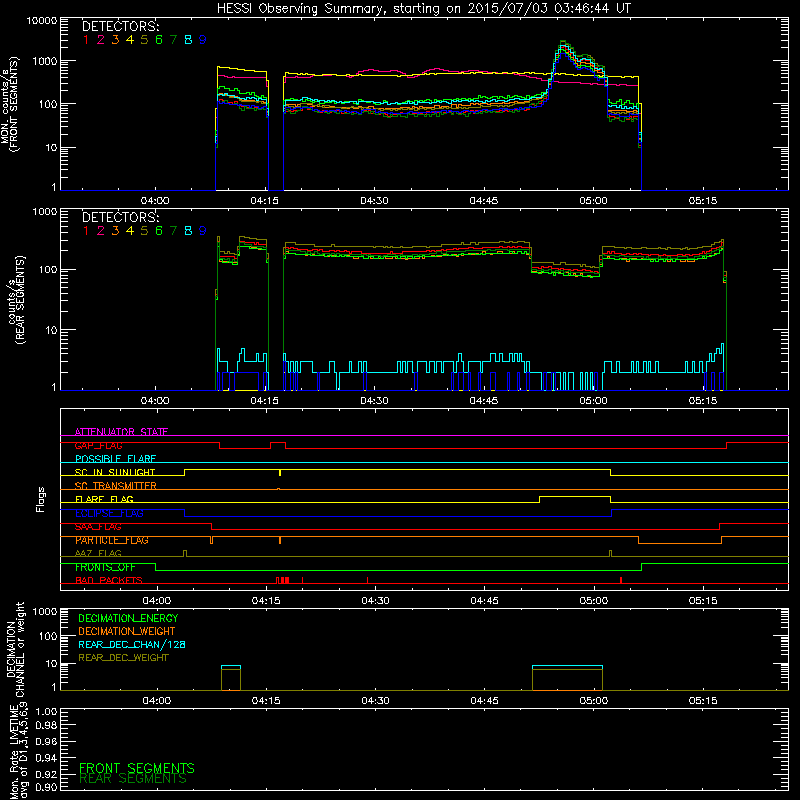Viewport: 800px width, 800px height.
Task: Click the ATTENUATOR_STATE flag label
Action: click(x=121, y=432)
